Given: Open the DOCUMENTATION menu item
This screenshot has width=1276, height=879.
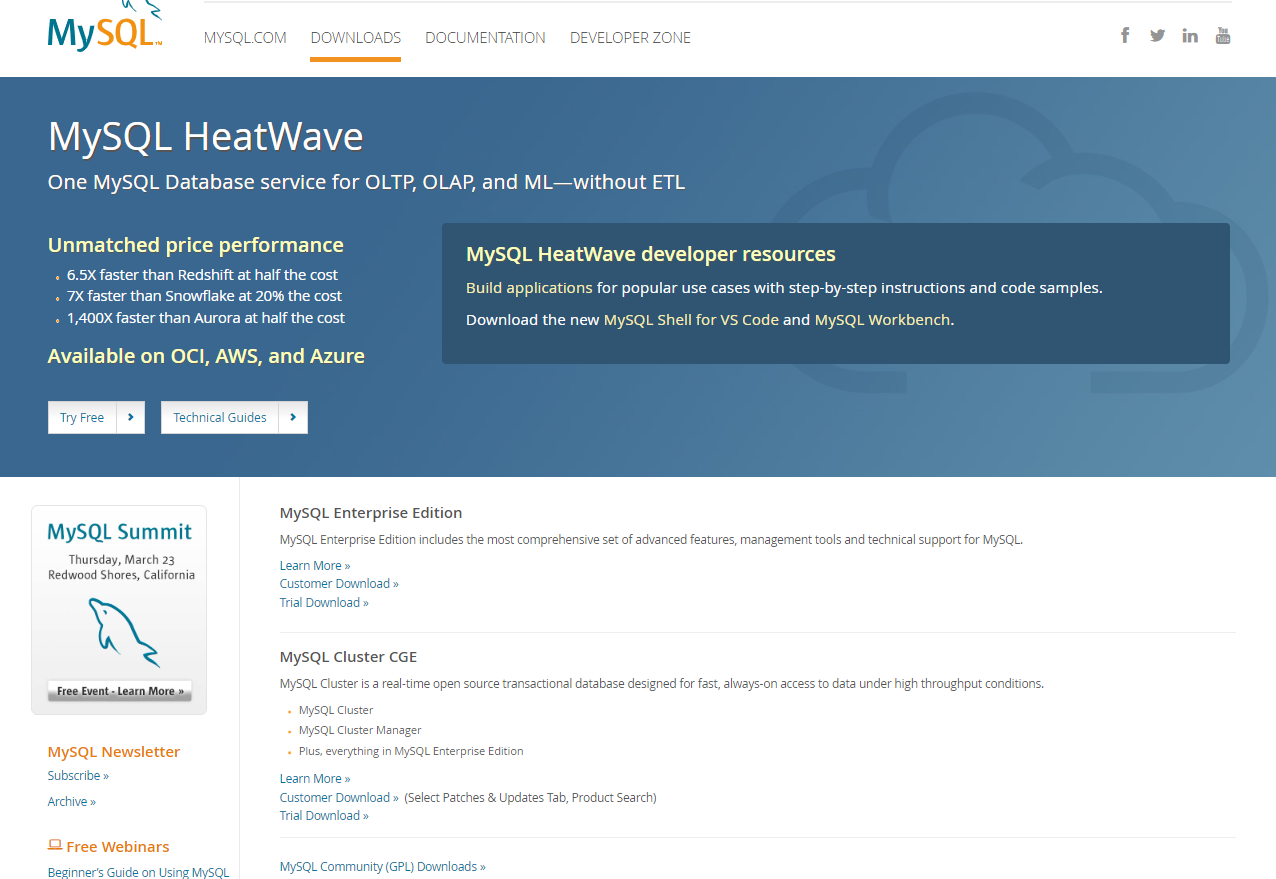Looking at the screenshot, I should pos(485,38).
